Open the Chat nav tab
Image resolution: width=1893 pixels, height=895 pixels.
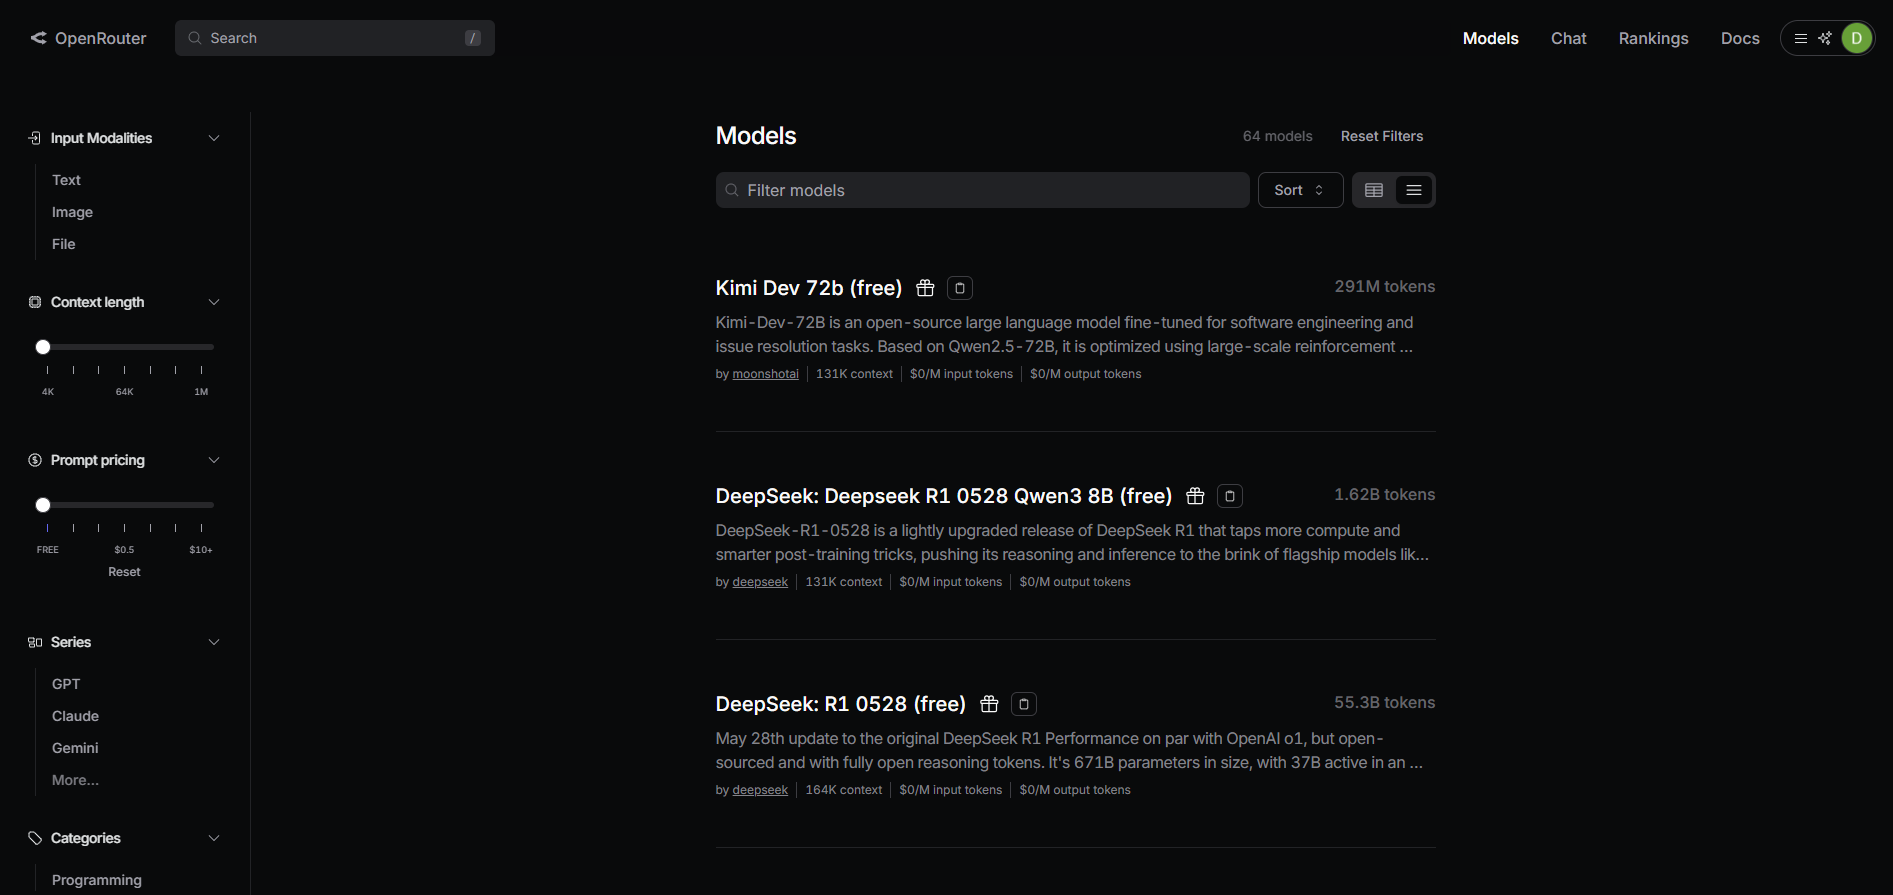point(1568,38)
